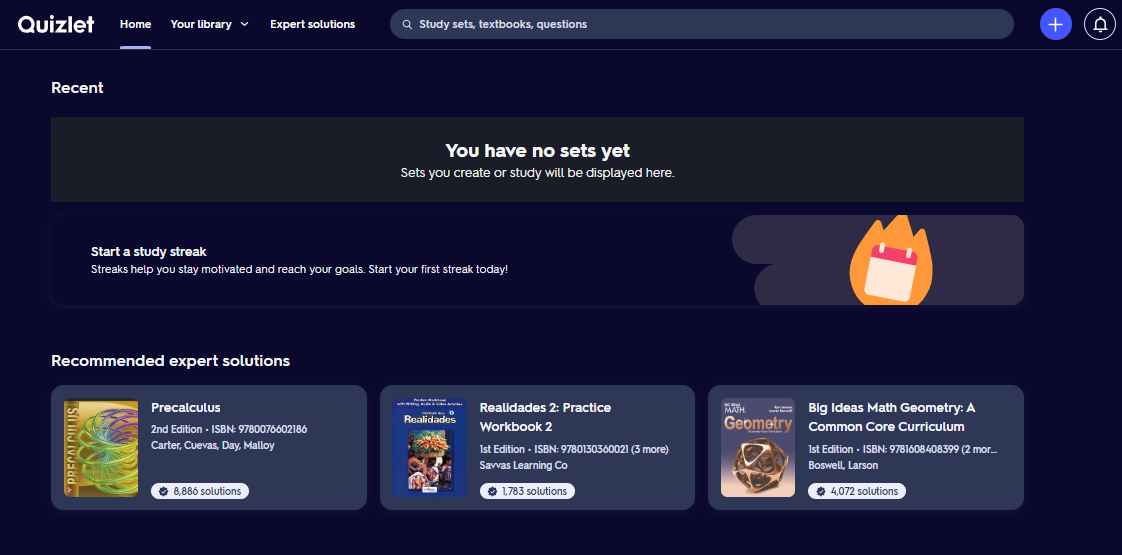Open the Precalculus book cover thumbnail
Image resolution: width=1122 pixels, height=555 pixels.
point(101,448)
